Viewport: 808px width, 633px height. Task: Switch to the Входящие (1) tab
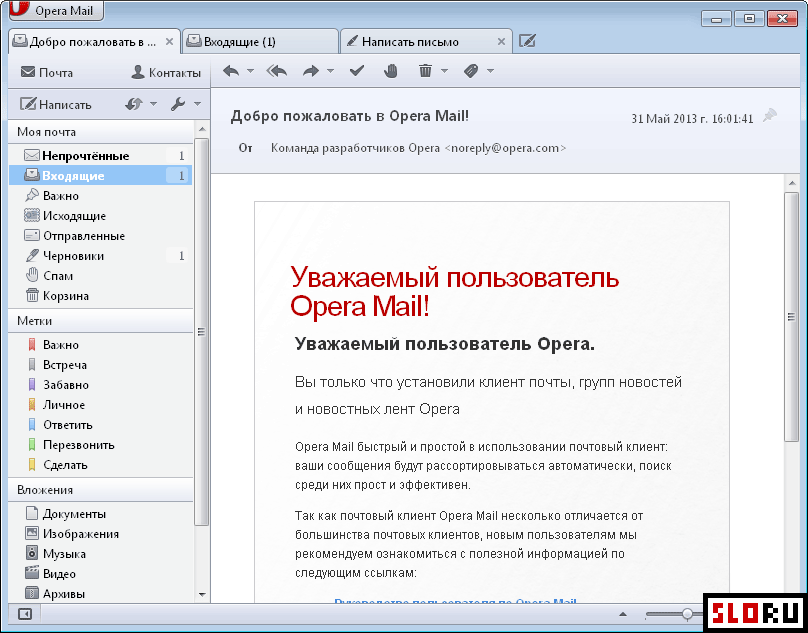coord(260,42)
